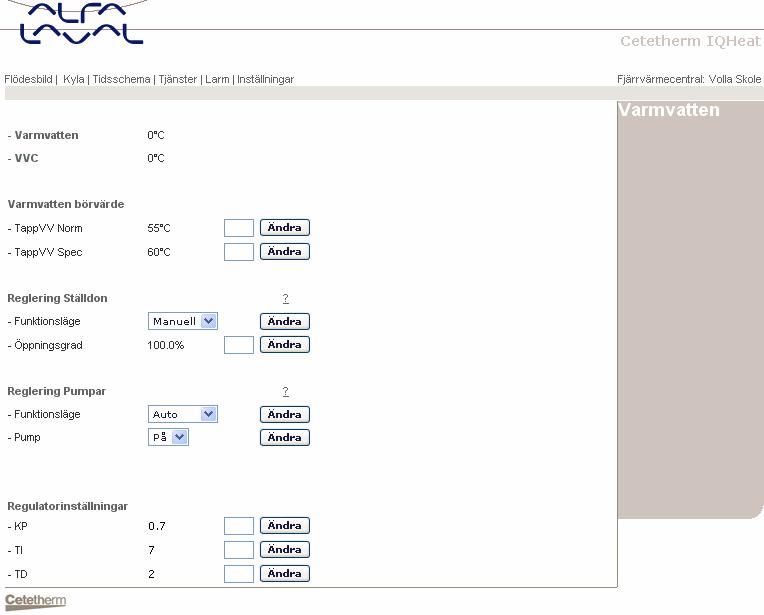Viewport: 764px width, 615px height.
Task: Click the KP value 0.7
Action: click(x=157, y=526)
